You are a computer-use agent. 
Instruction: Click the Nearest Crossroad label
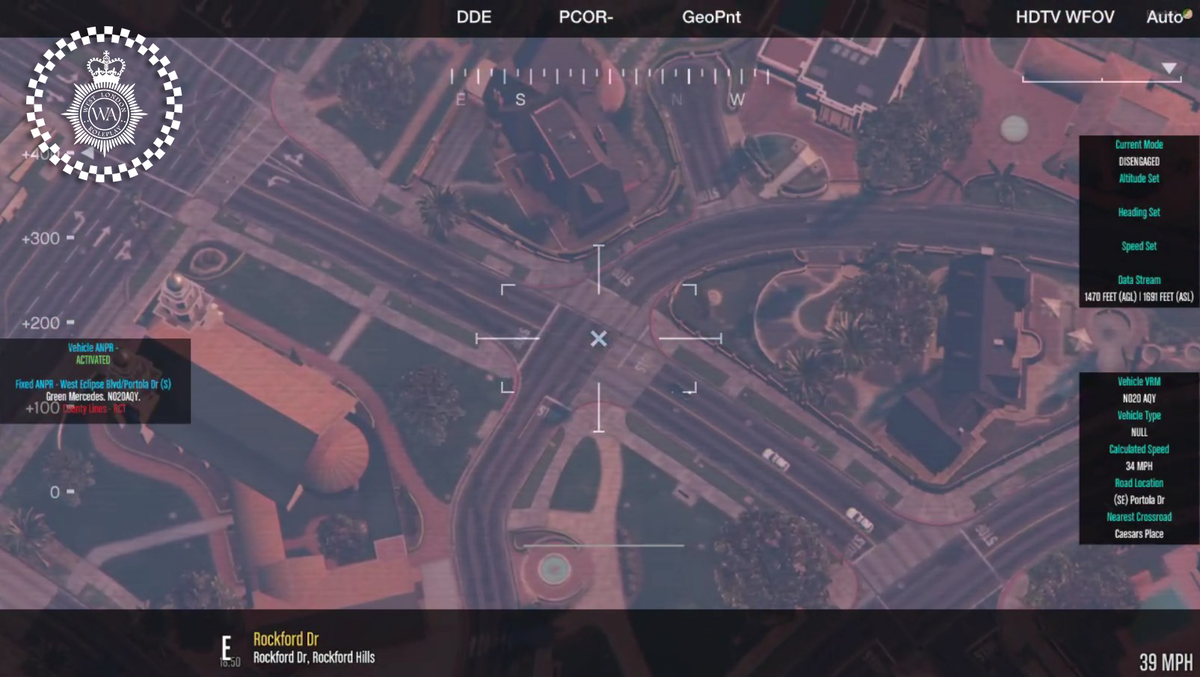click(1140, 517)
